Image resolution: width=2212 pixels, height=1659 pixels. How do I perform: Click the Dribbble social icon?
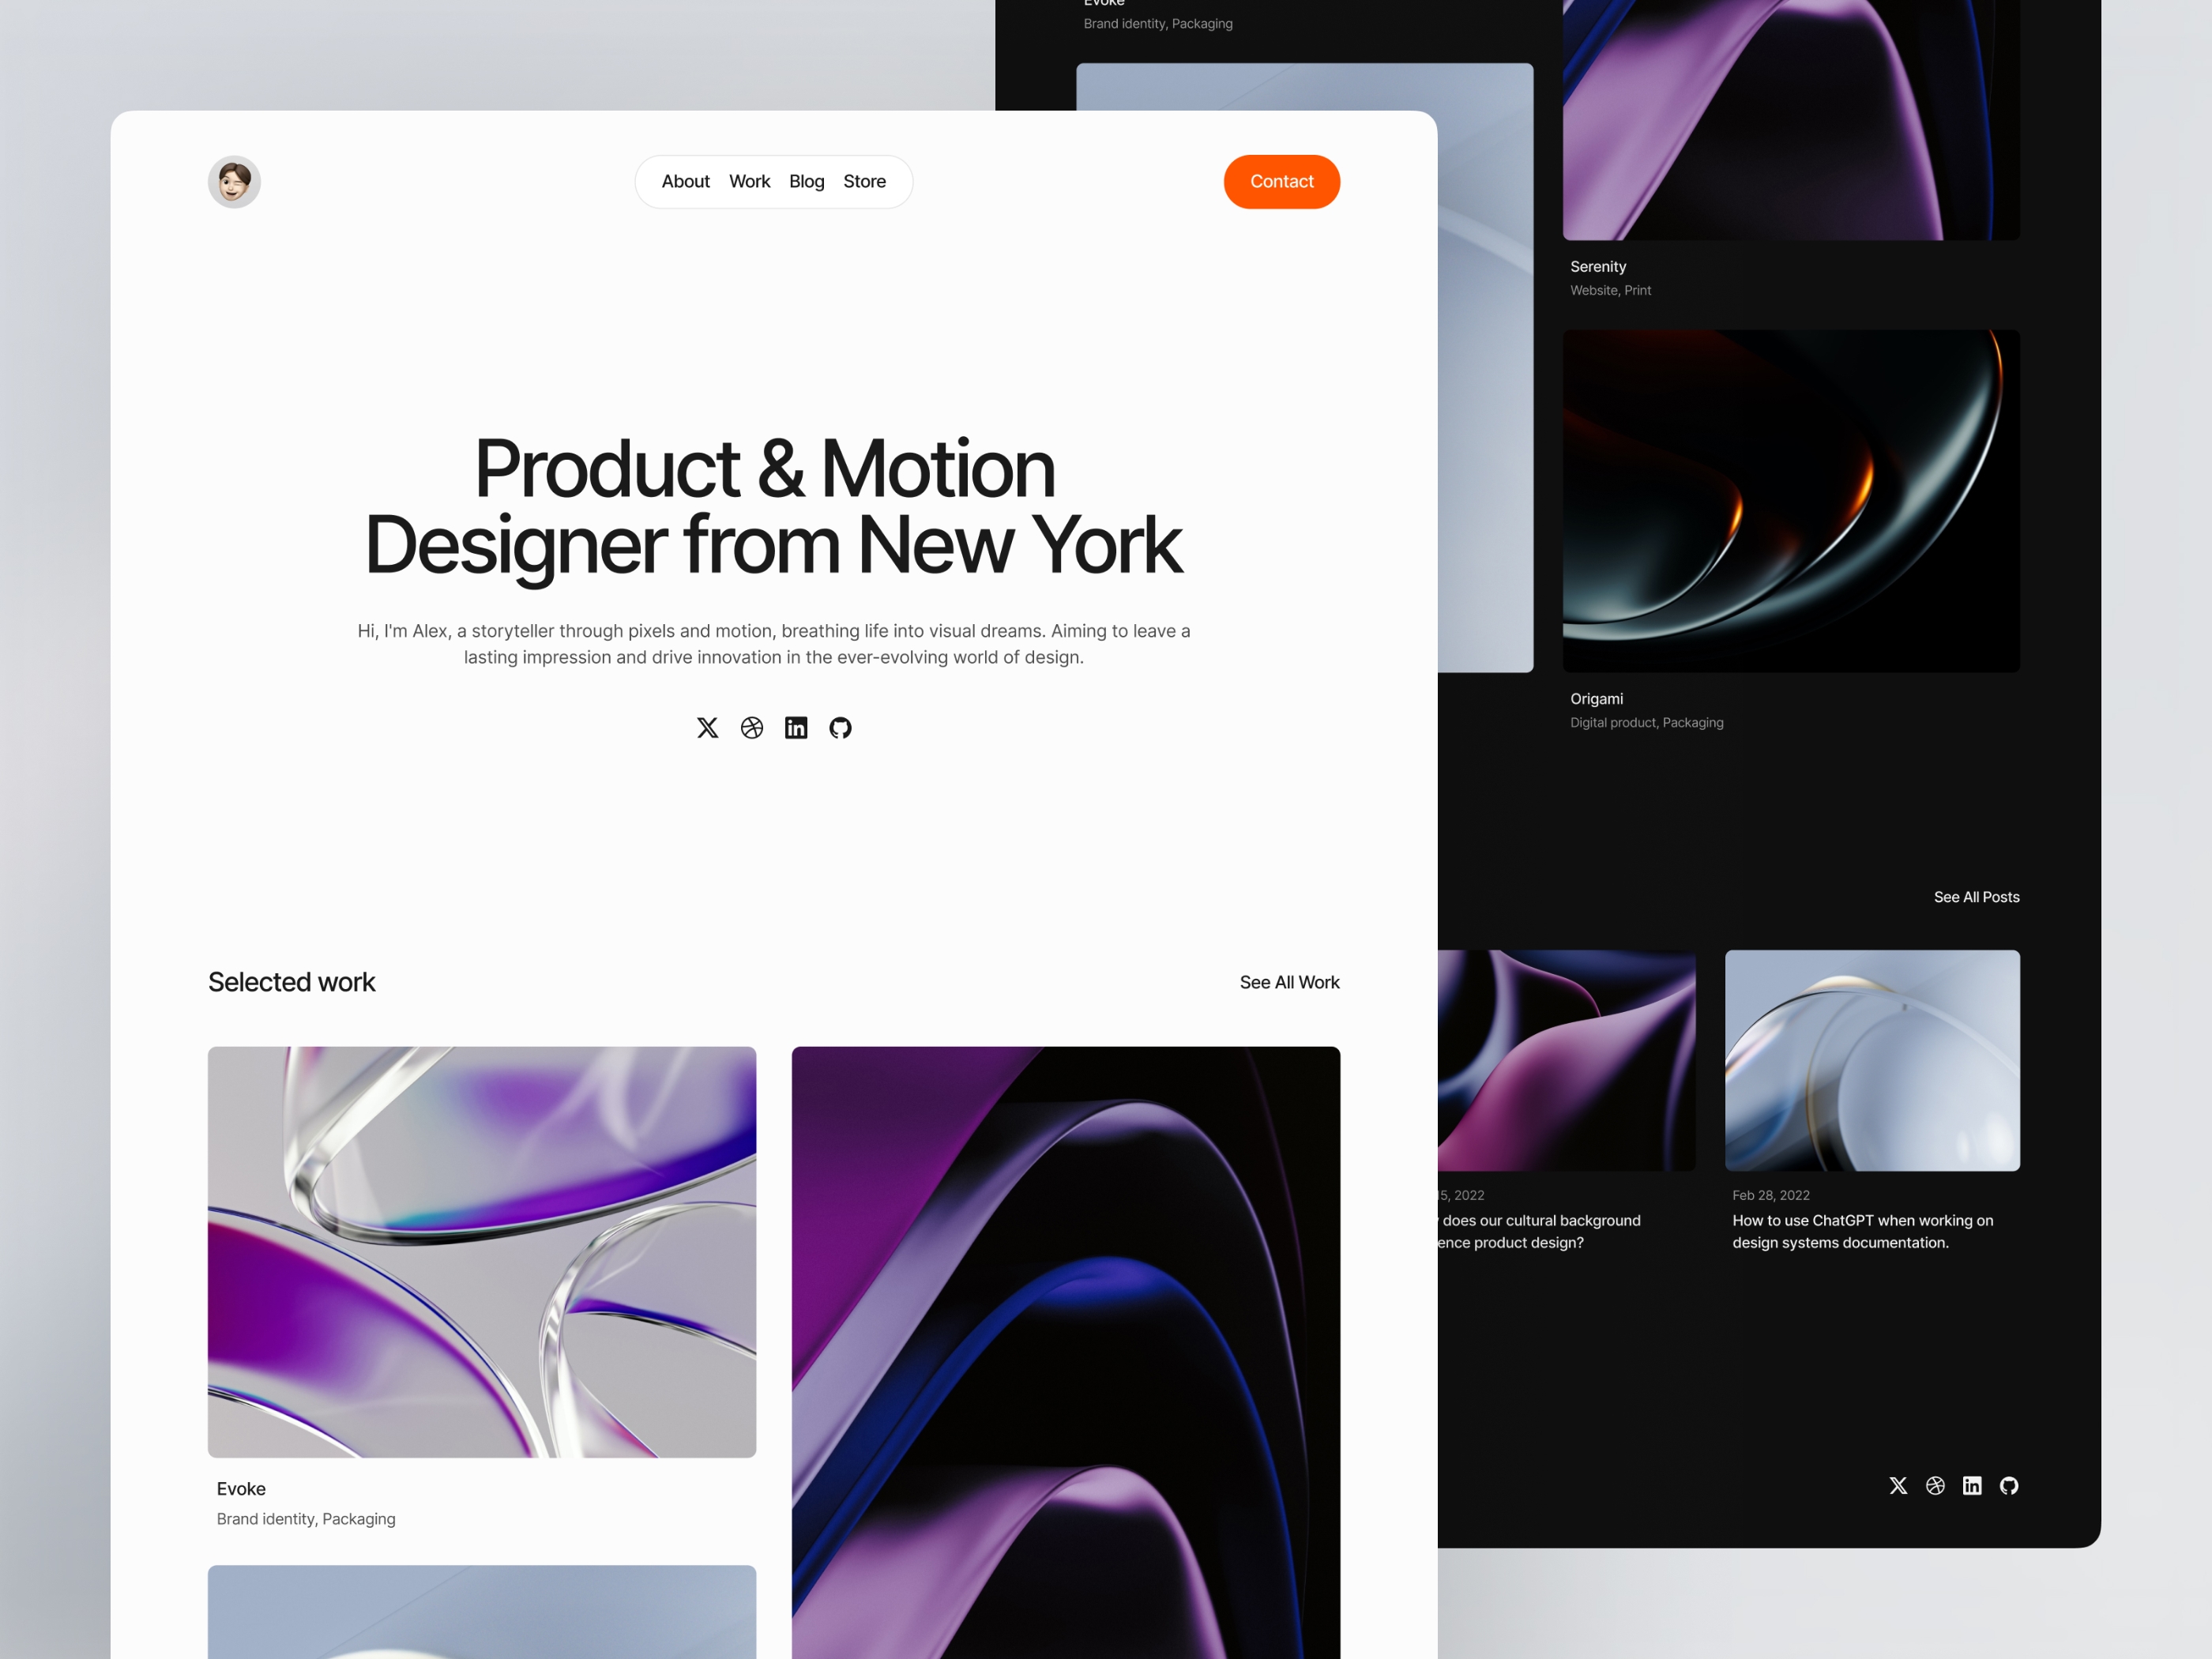[x=750, y=728]
